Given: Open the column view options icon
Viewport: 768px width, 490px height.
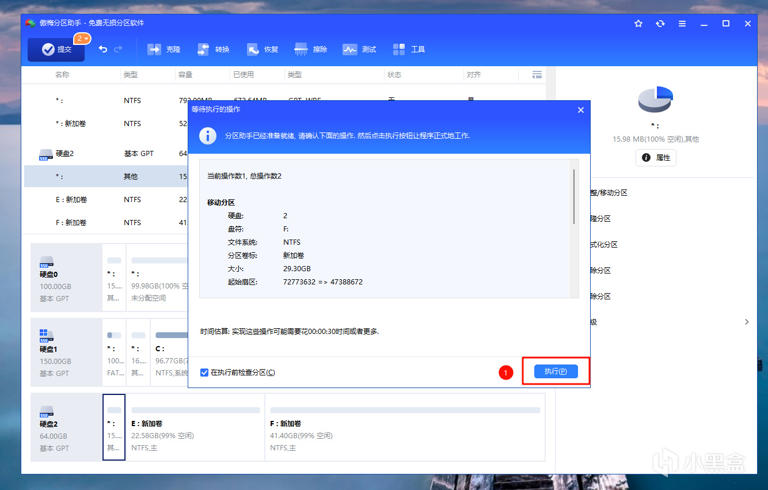Looking at the screenshot, I should tap(537, 74).
